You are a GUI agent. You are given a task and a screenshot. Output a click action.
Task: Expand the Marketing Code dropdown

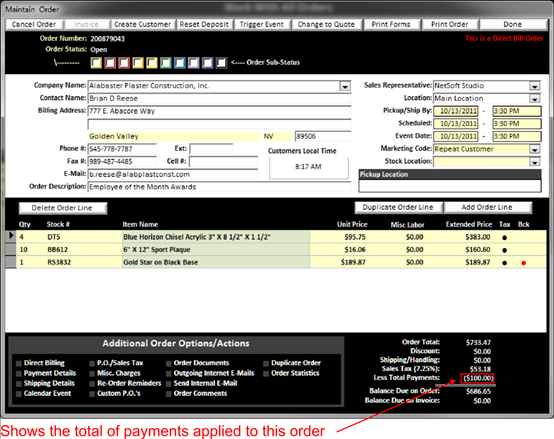click(x=535, y=149)
